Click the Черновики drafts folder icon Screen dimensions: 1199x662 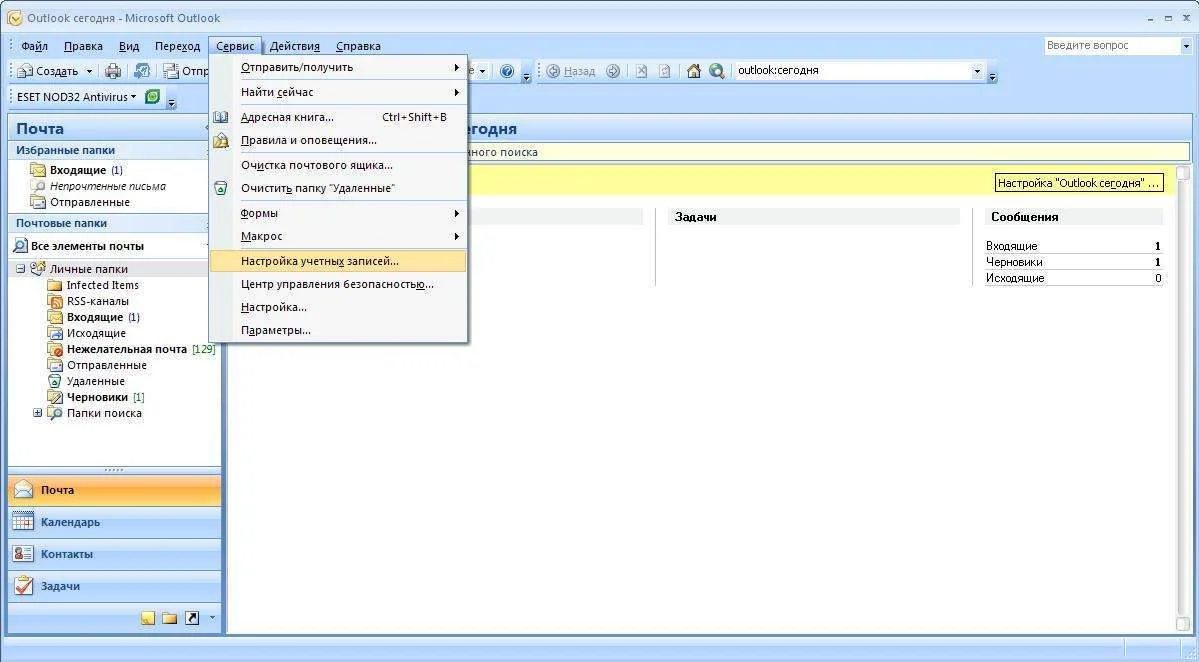point(55,397)
